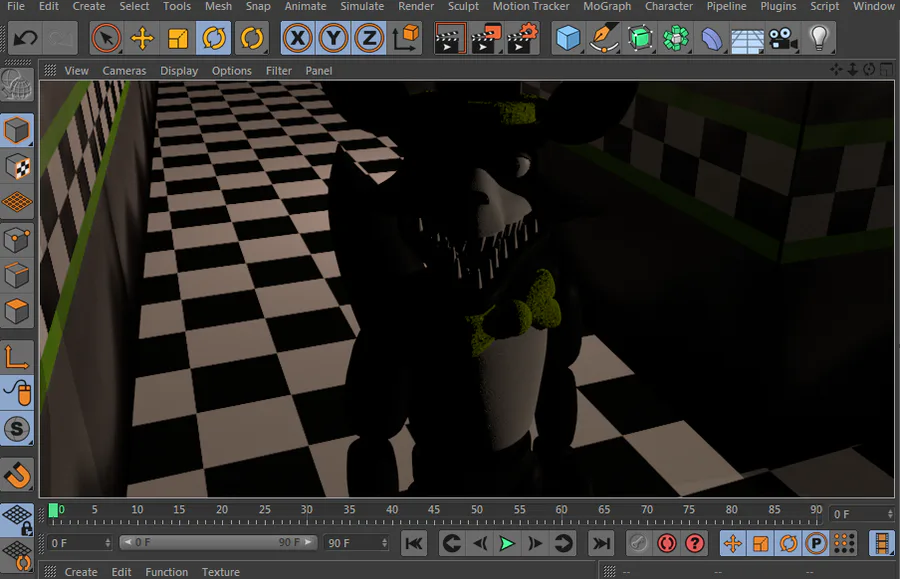Open viewport Panel menu
This screenshot has width=900, height=579.
319,71
